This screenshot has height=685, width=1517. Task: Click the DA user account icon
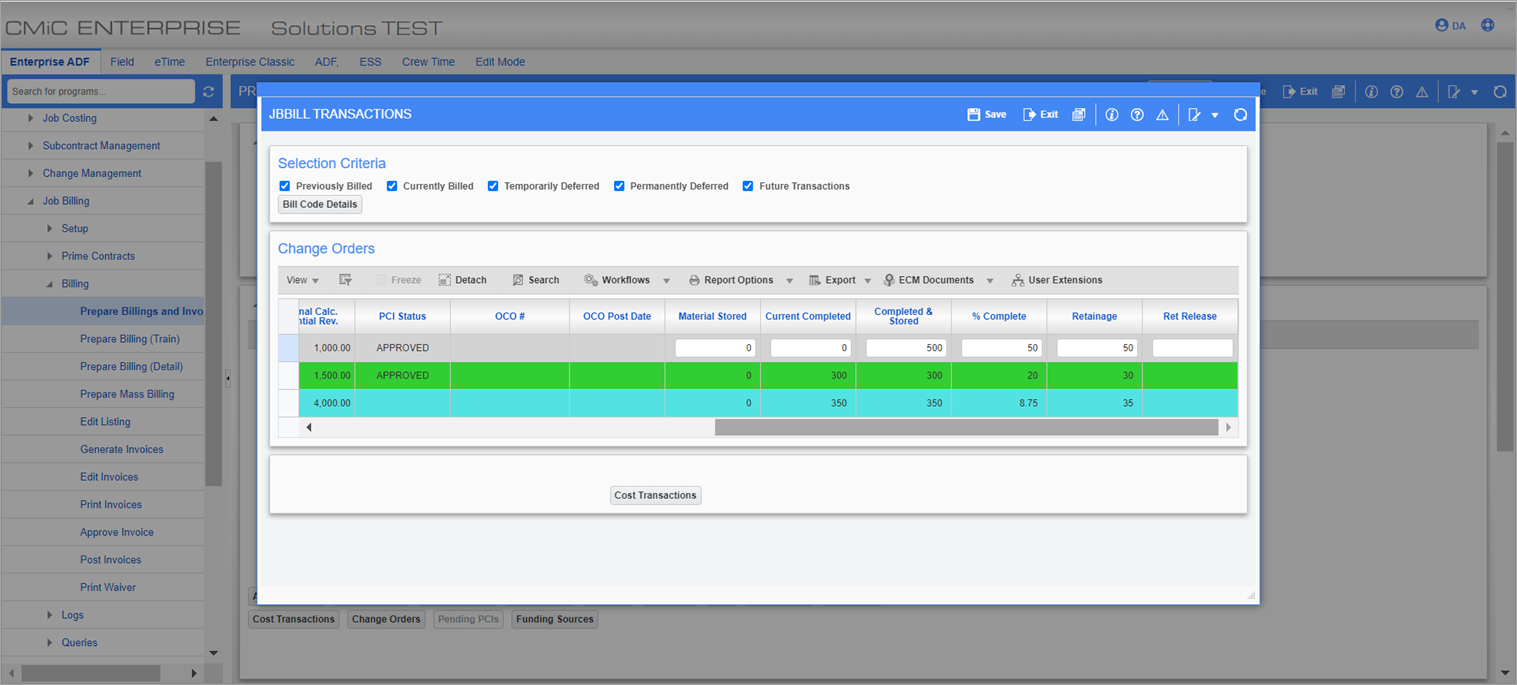(x=1450, y=25)
